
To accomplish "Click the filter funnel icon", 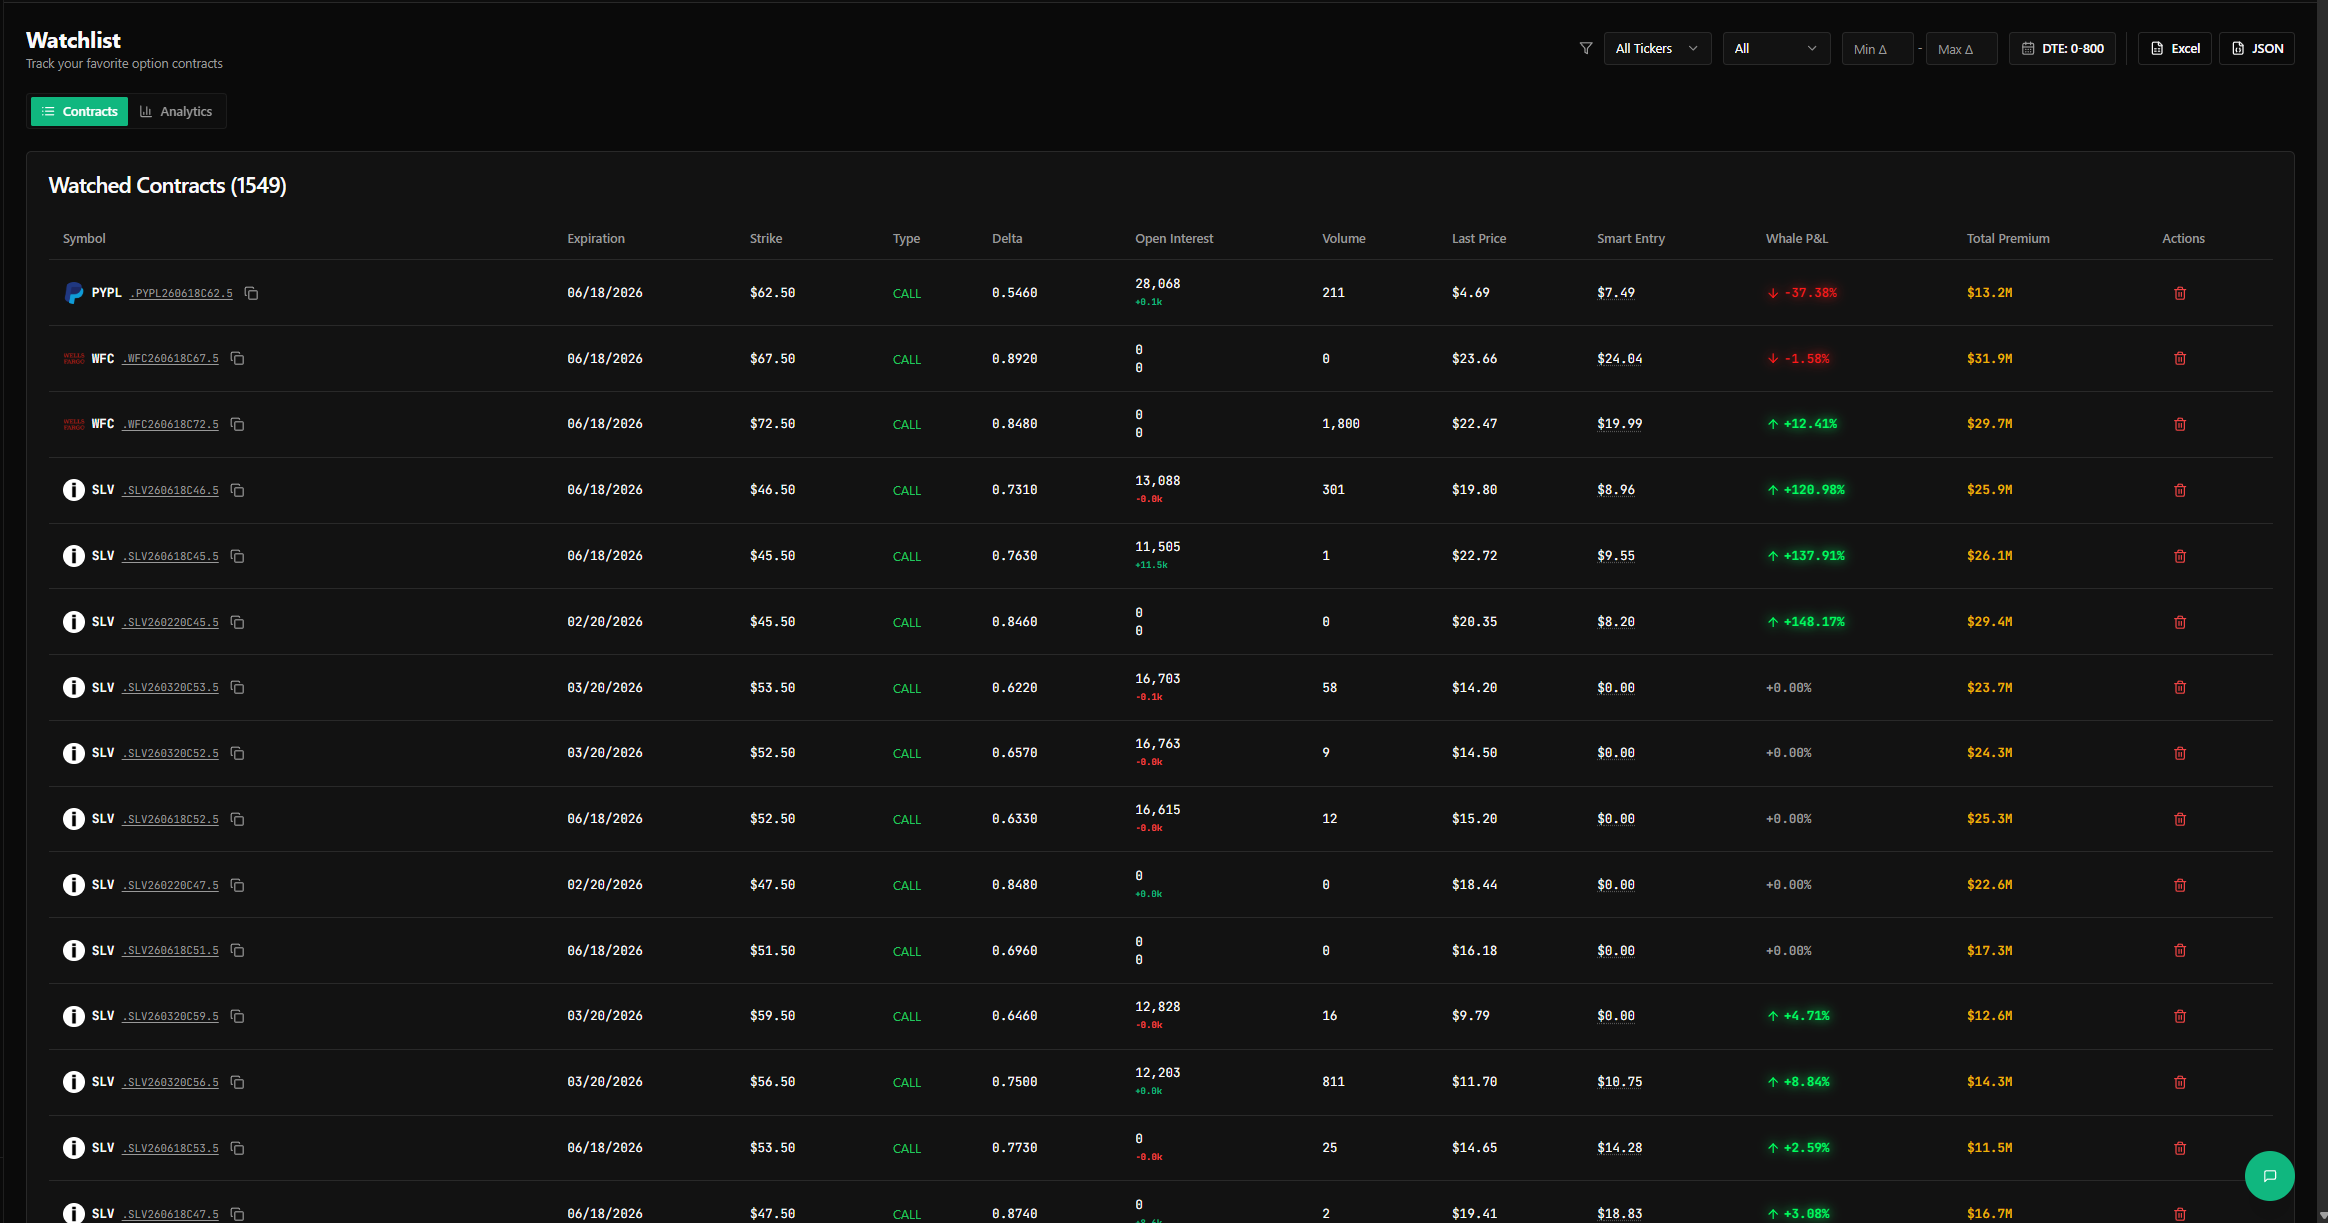I will (1586, 48).
